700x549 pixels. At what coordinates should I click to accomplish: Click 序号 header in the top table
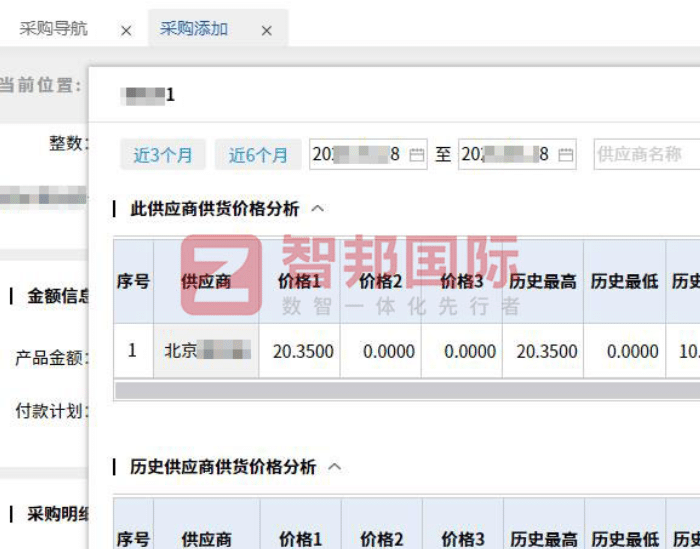(133, 282)
